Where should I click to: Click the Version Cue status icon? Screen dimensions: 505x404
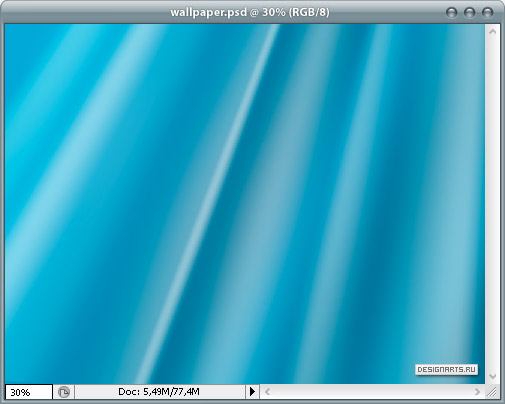click(x=64, y=392)
